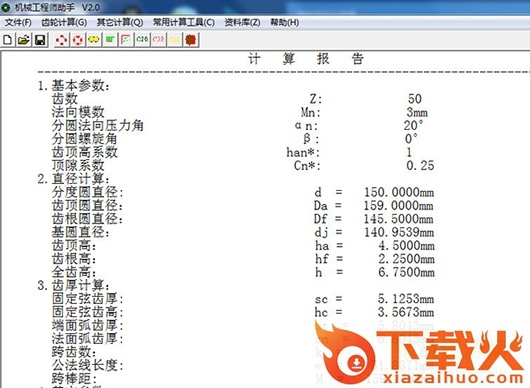530x388 pixels.
Task: Click the yellow oval toolbar icon
Action: coord(94,40)
